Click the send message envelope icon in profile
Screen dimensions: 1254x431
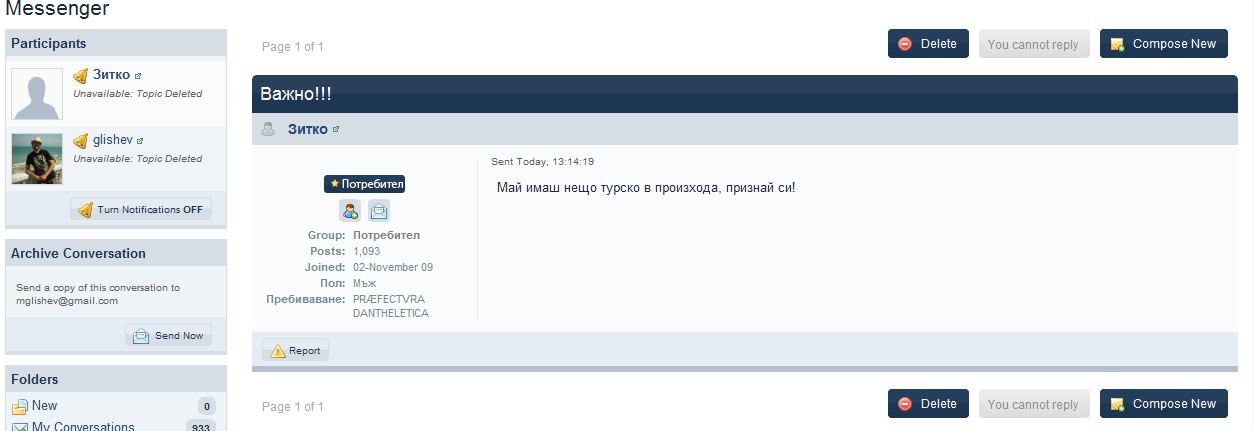click(x=379, y=210)
